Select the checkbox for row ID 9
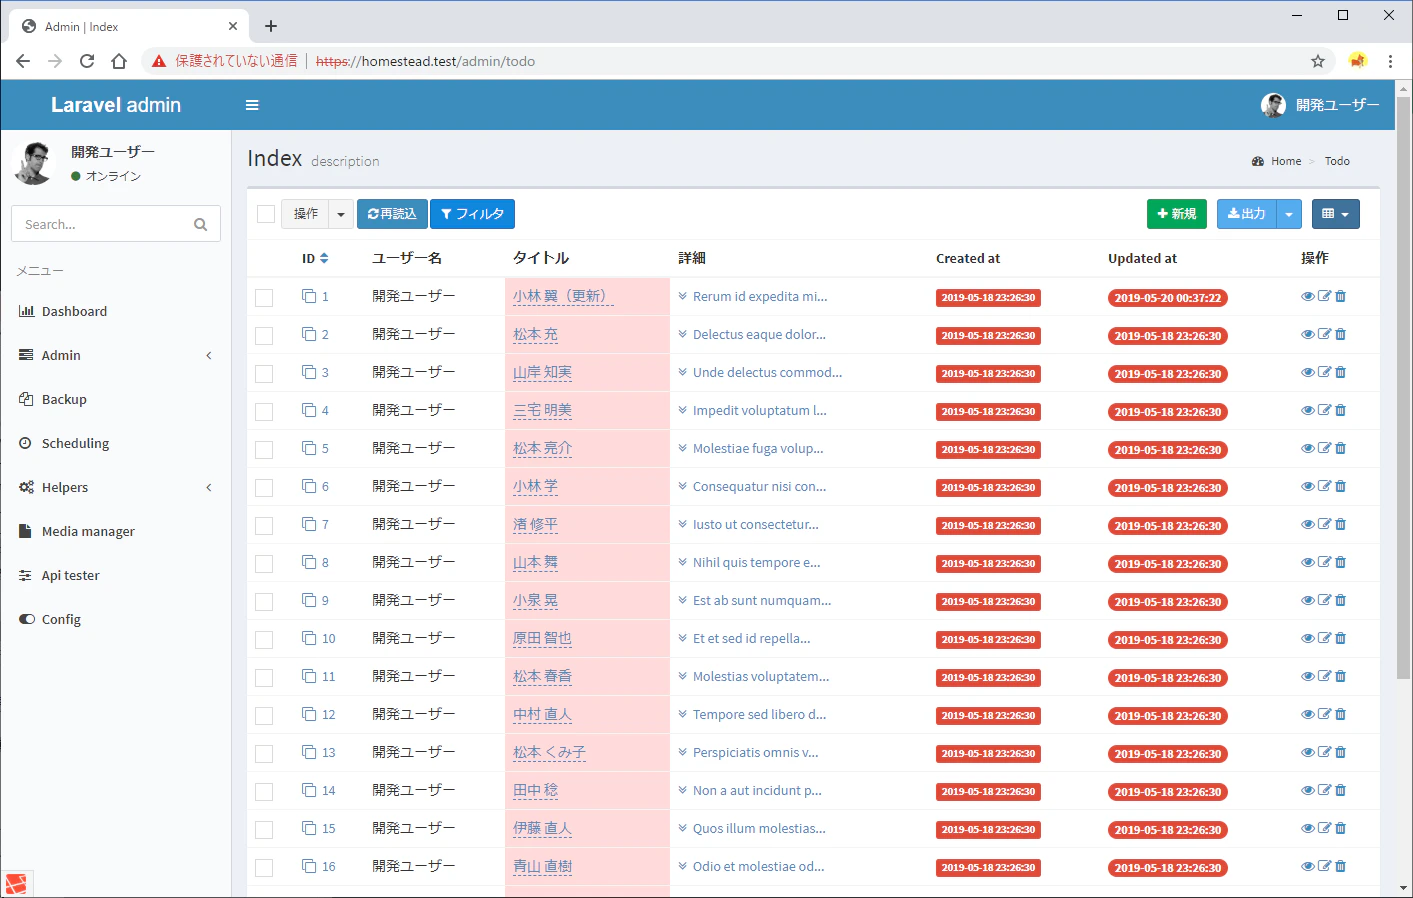The image size is (1413, 898). [264, 602]
